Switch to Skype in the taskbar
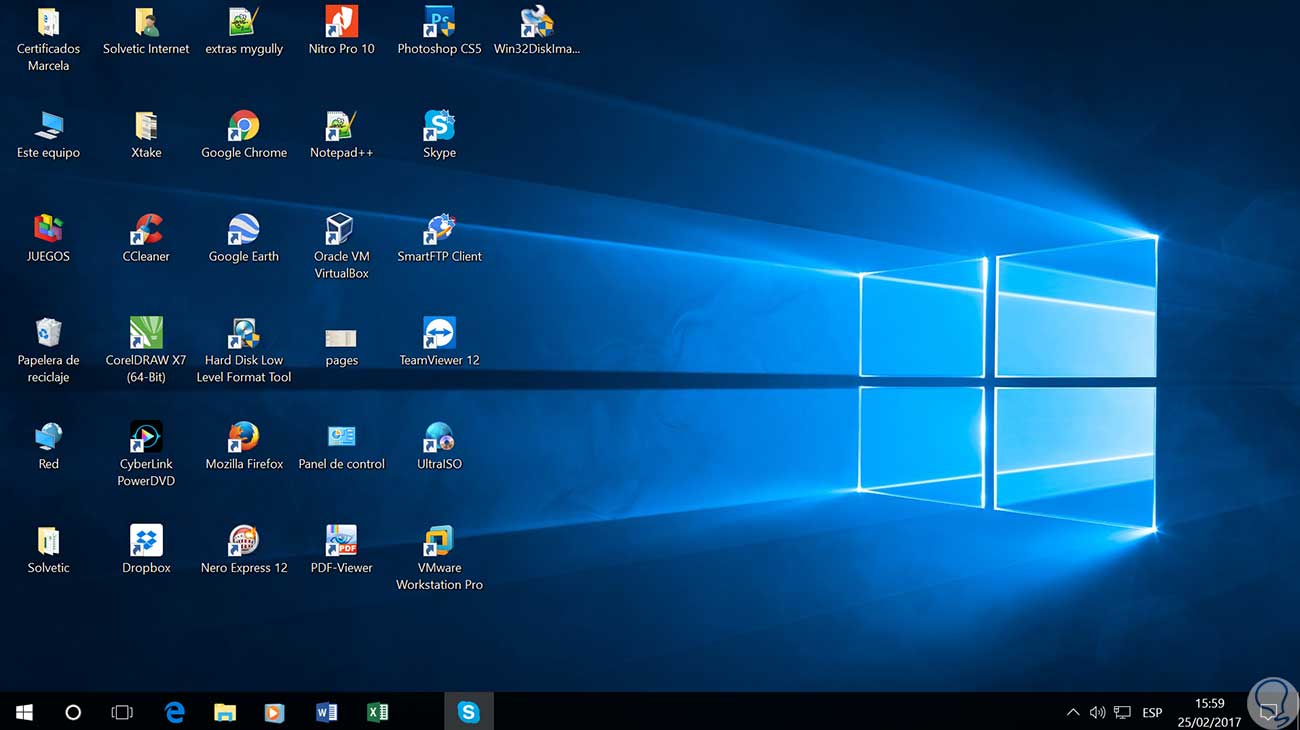The height and width of the screenshot is (730, 1300). [x=469, y=712]
